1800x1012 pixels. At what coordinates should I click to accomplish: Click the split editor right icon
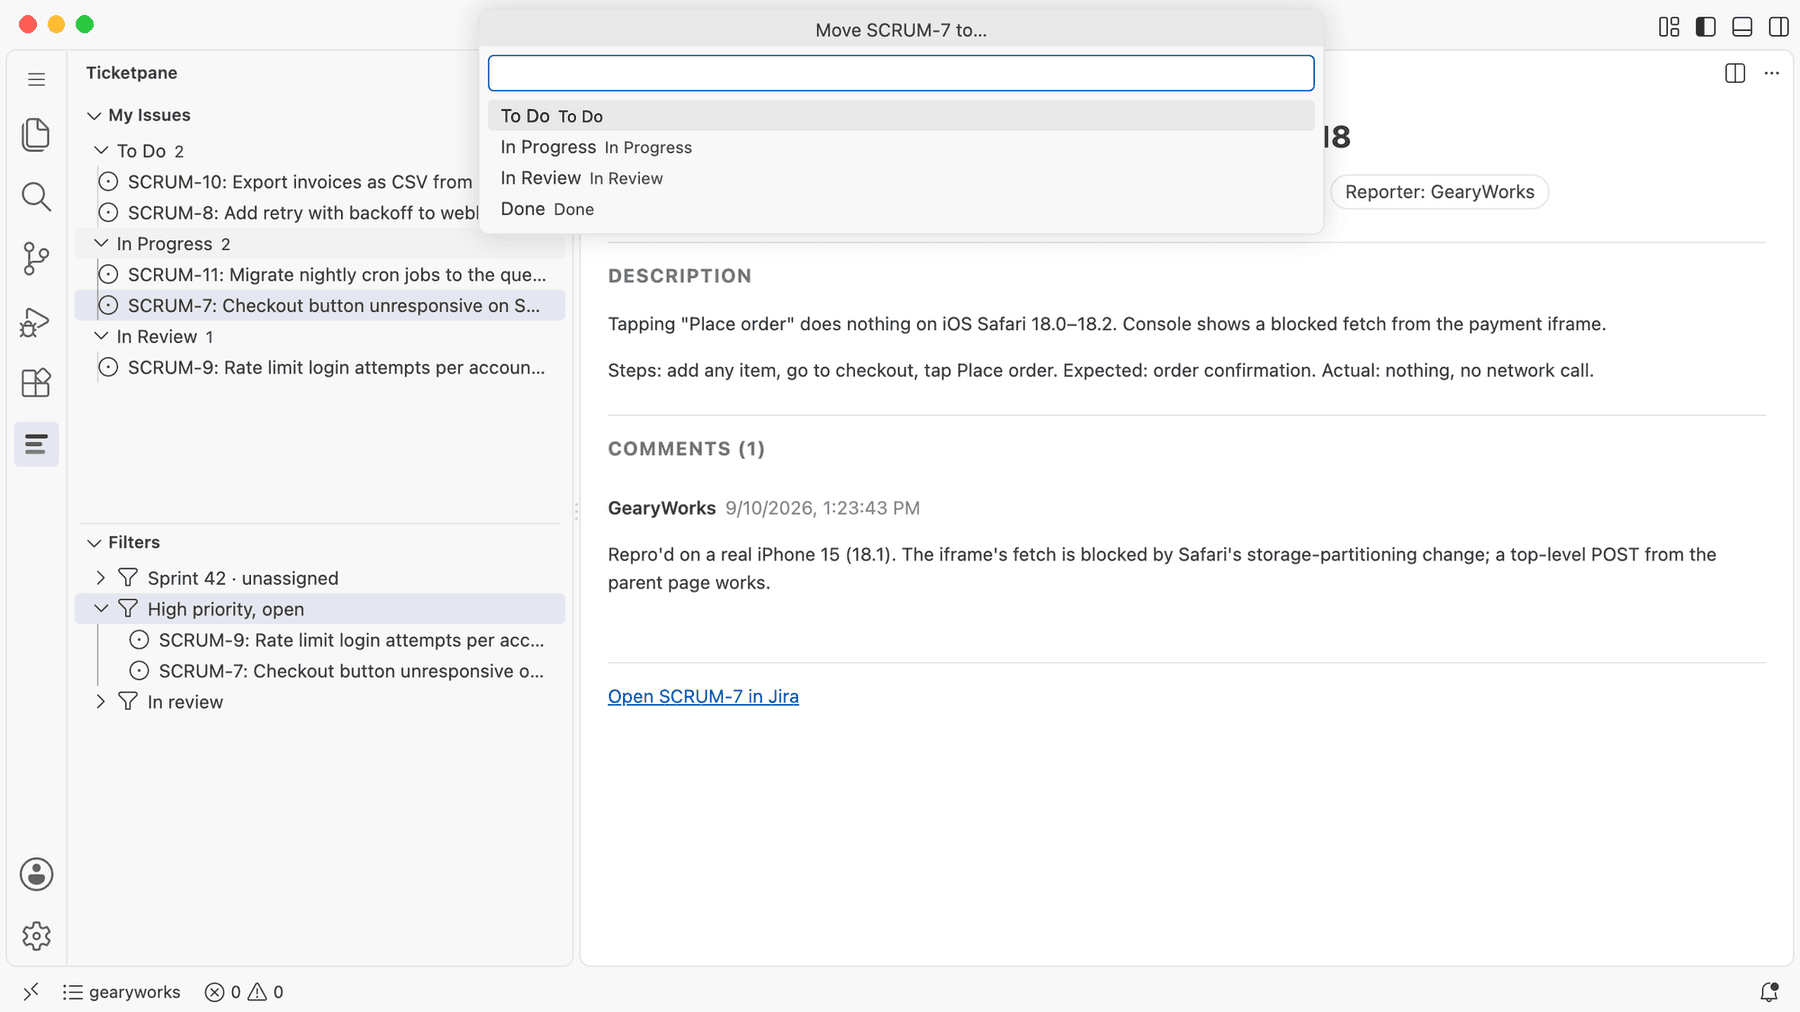[x=1735, y=73]
